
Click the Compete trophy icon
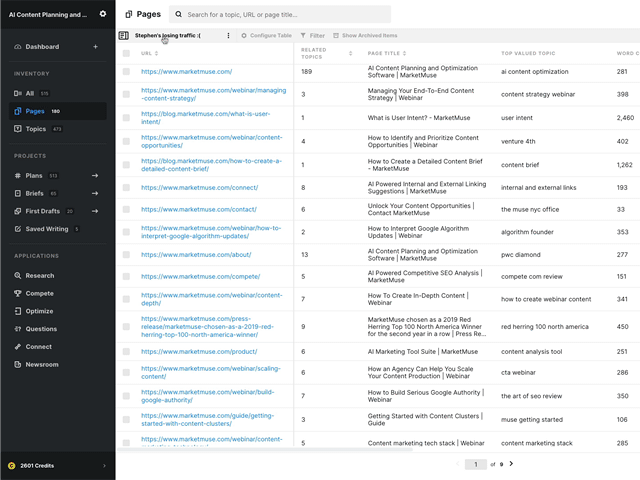(18, 293)
